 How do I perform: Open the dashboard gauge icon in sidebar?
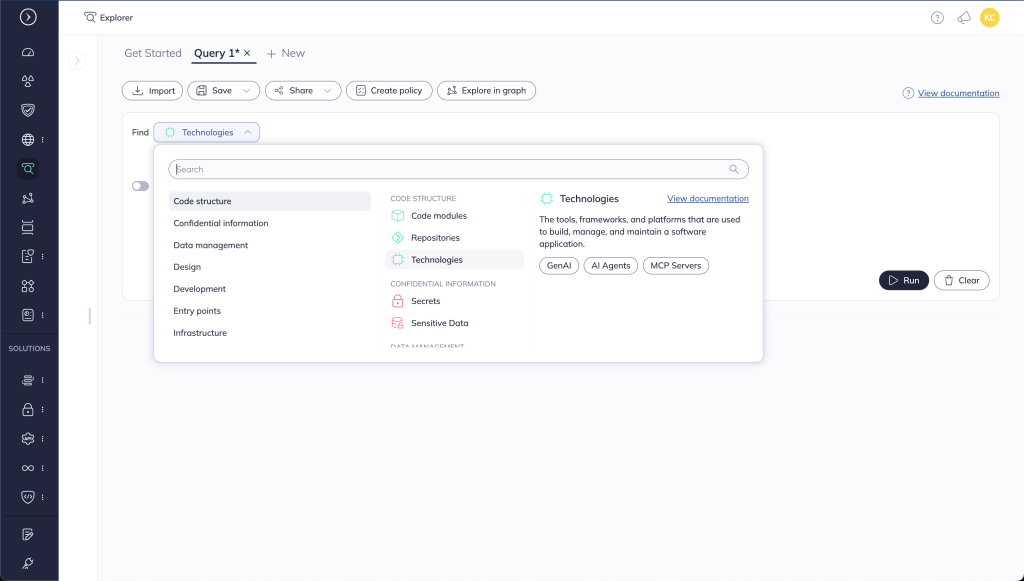28,52
